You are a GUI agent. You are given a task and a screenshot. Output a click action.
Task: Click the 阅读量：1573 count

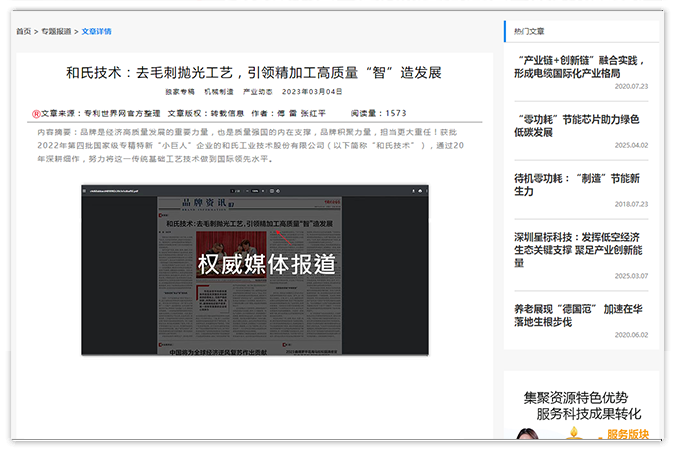(378, 113)
